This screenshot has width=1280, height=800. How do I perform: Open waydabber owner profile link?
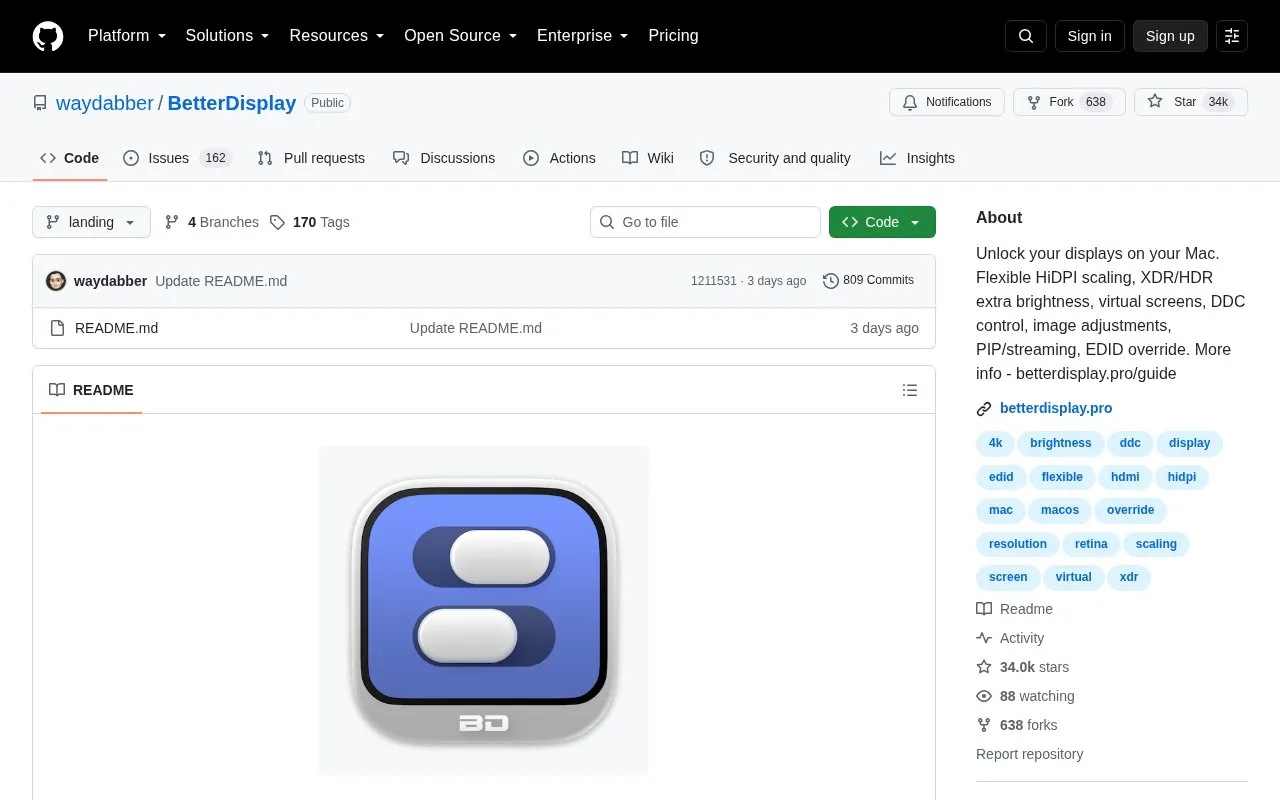click(x=105, y=103)
